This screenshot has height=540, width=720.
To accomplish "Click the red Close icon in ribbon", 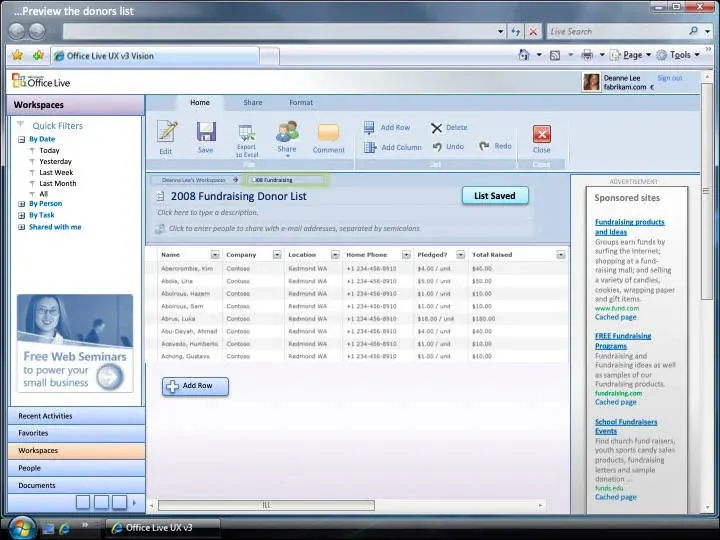I will (542, 134).
